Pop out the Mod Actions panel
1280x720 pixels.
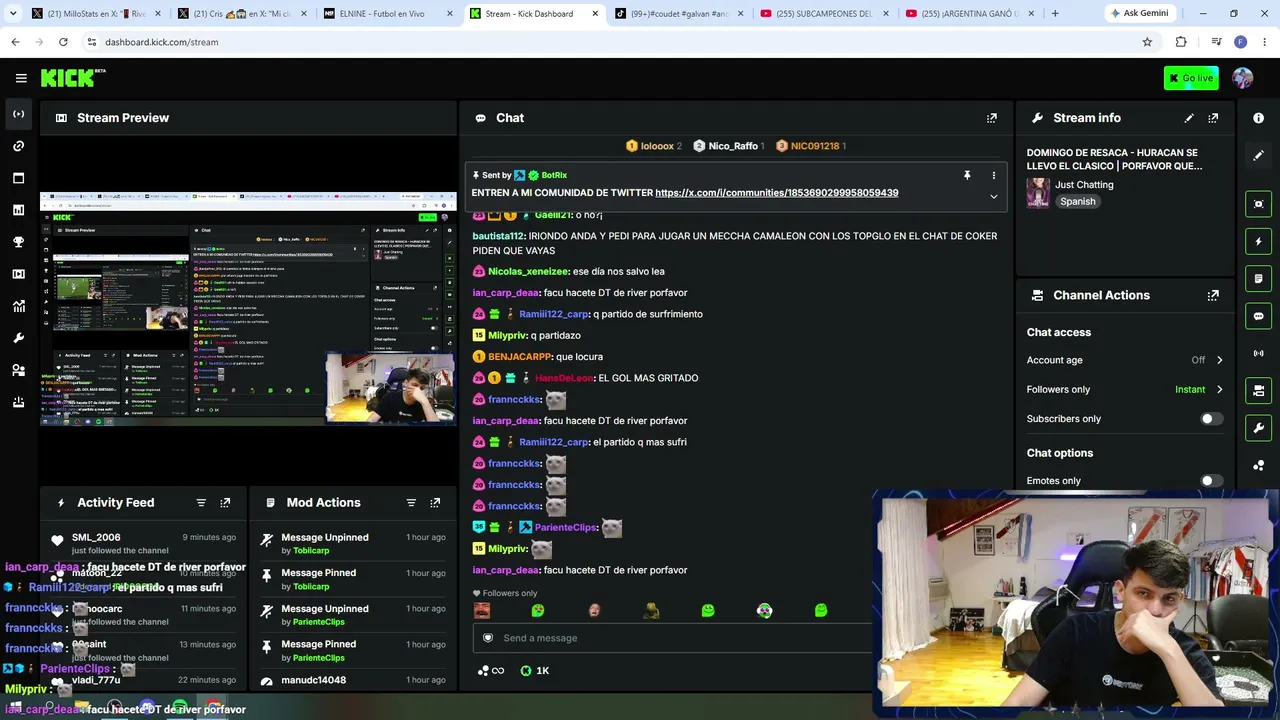click(435, 503)
